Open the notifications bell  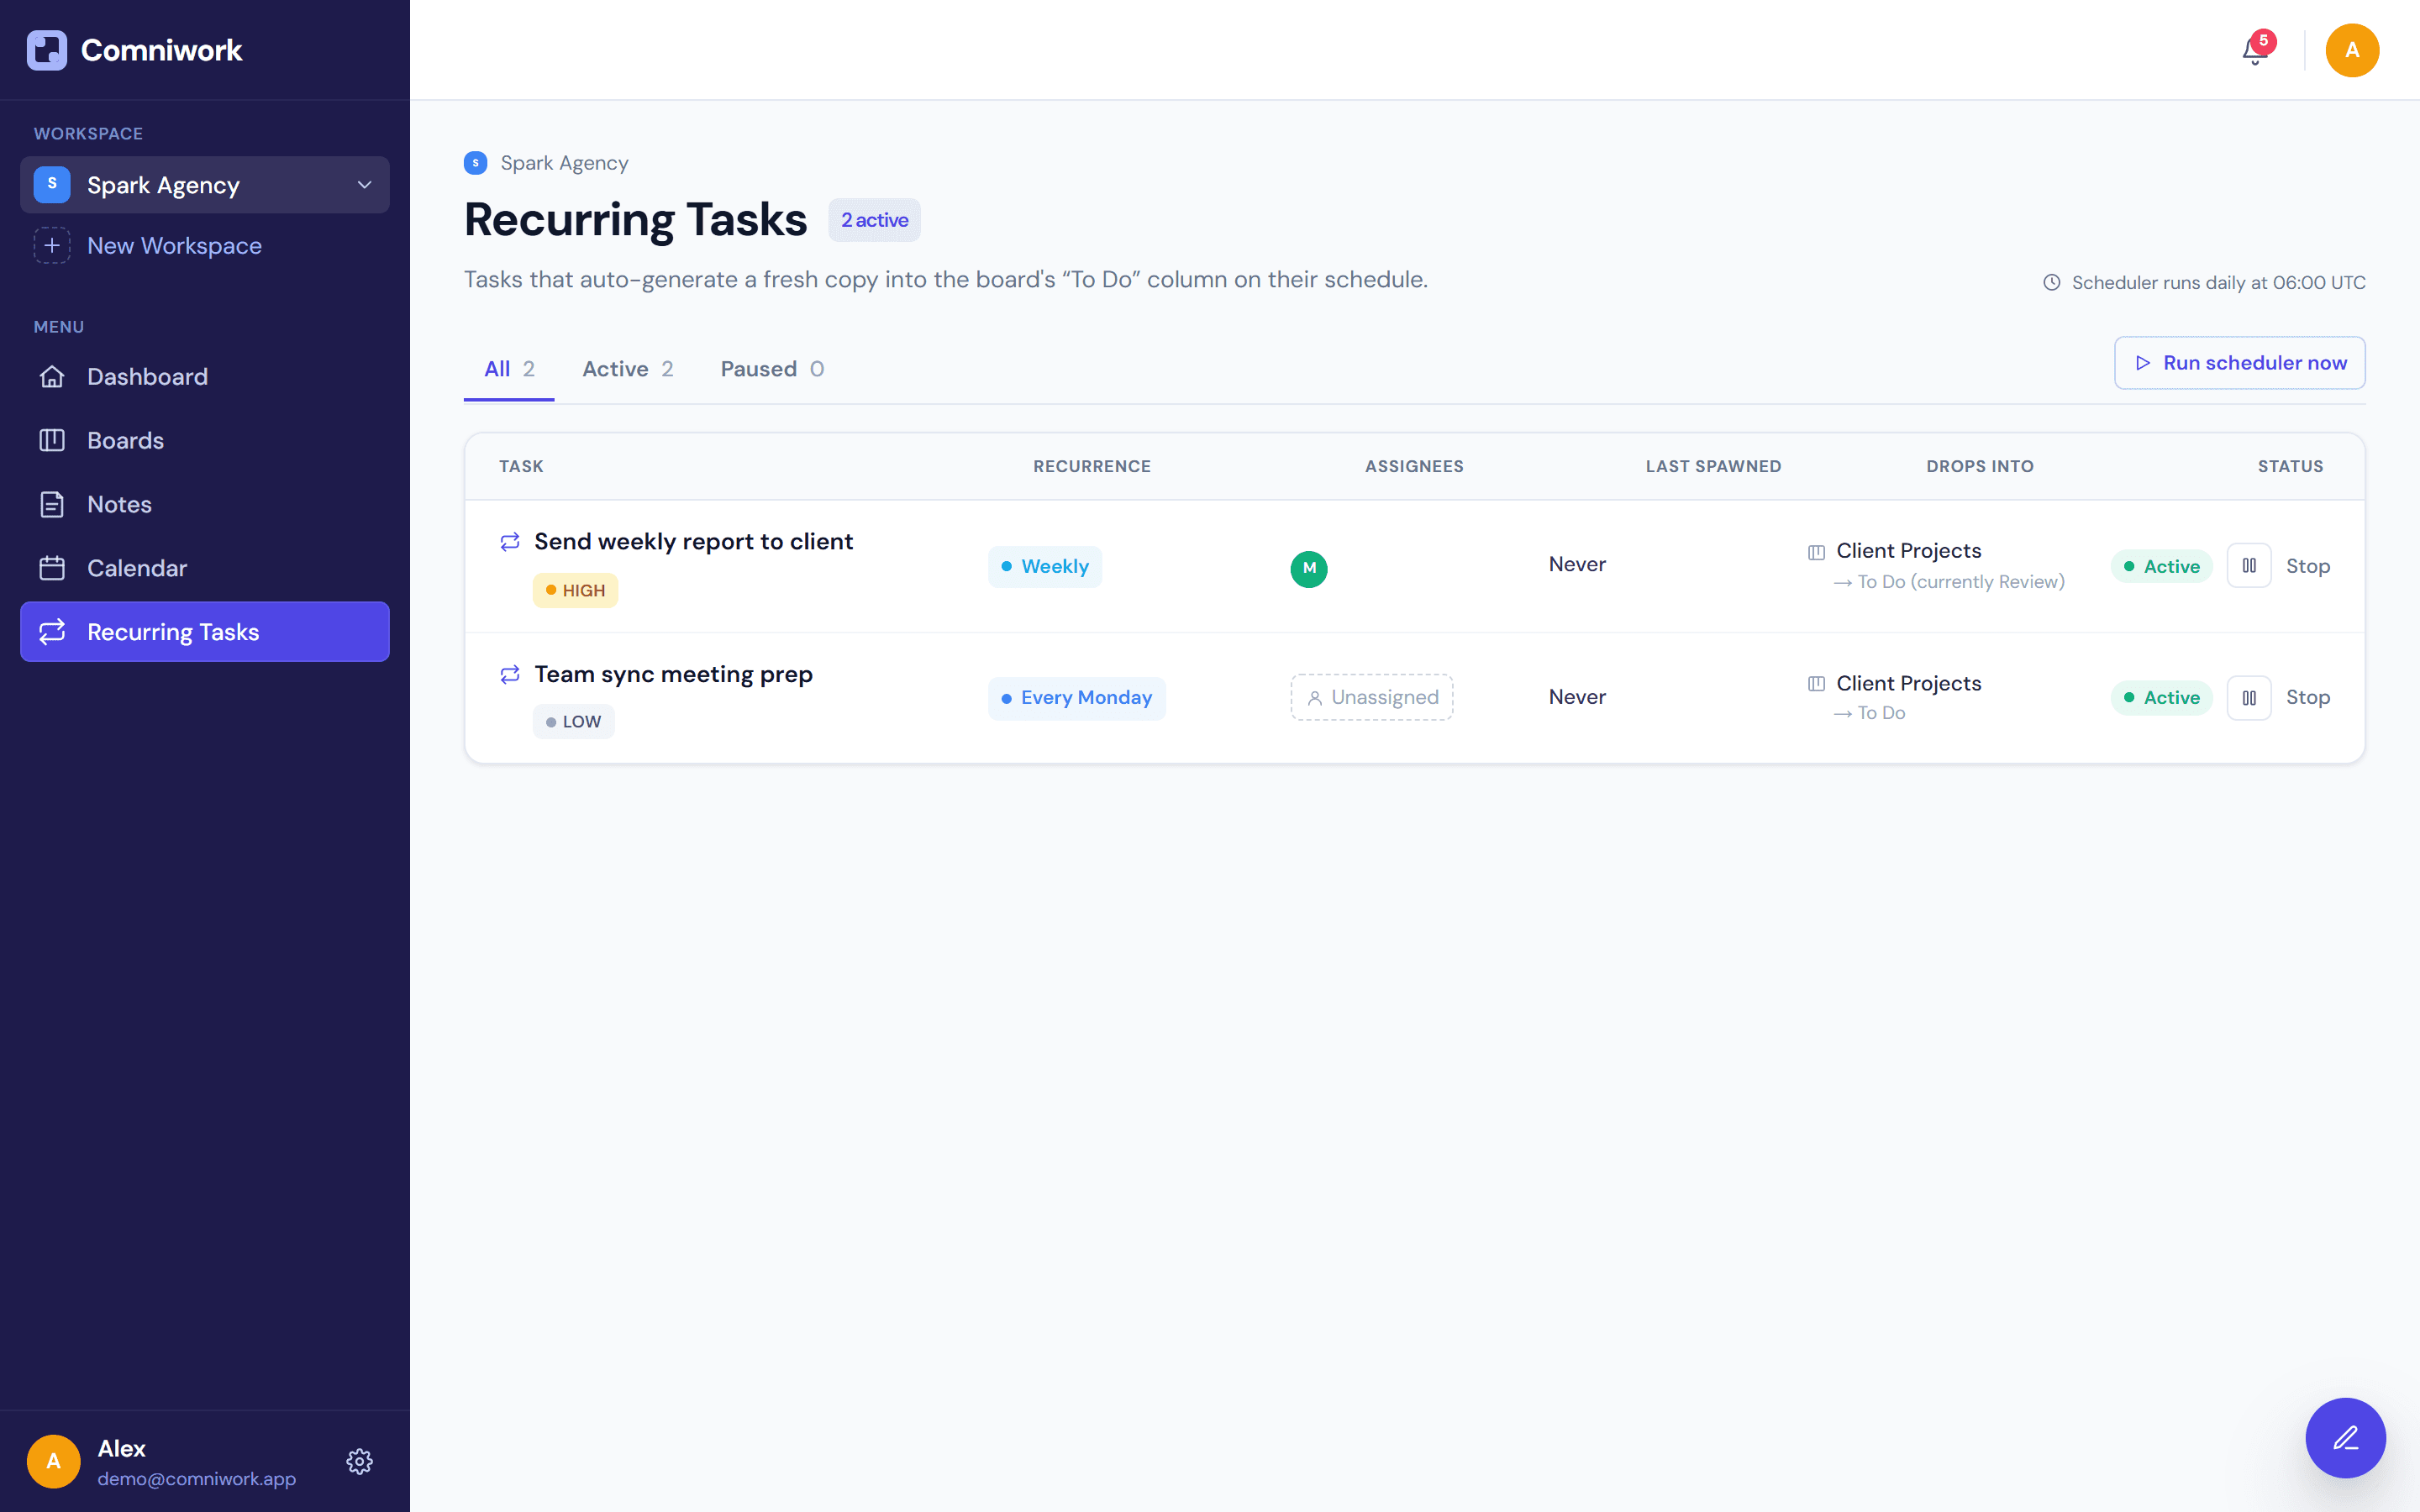2254,50
